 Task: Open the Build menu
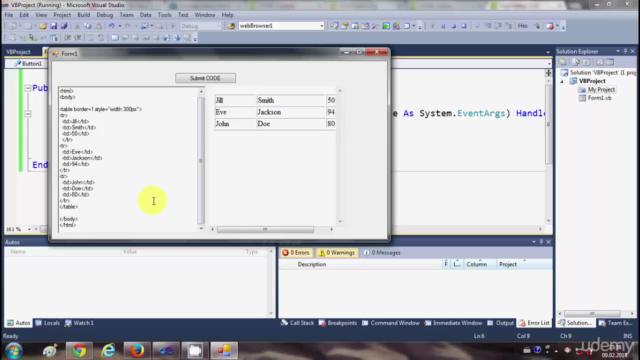pyautogui.click(x=83, y=15)
